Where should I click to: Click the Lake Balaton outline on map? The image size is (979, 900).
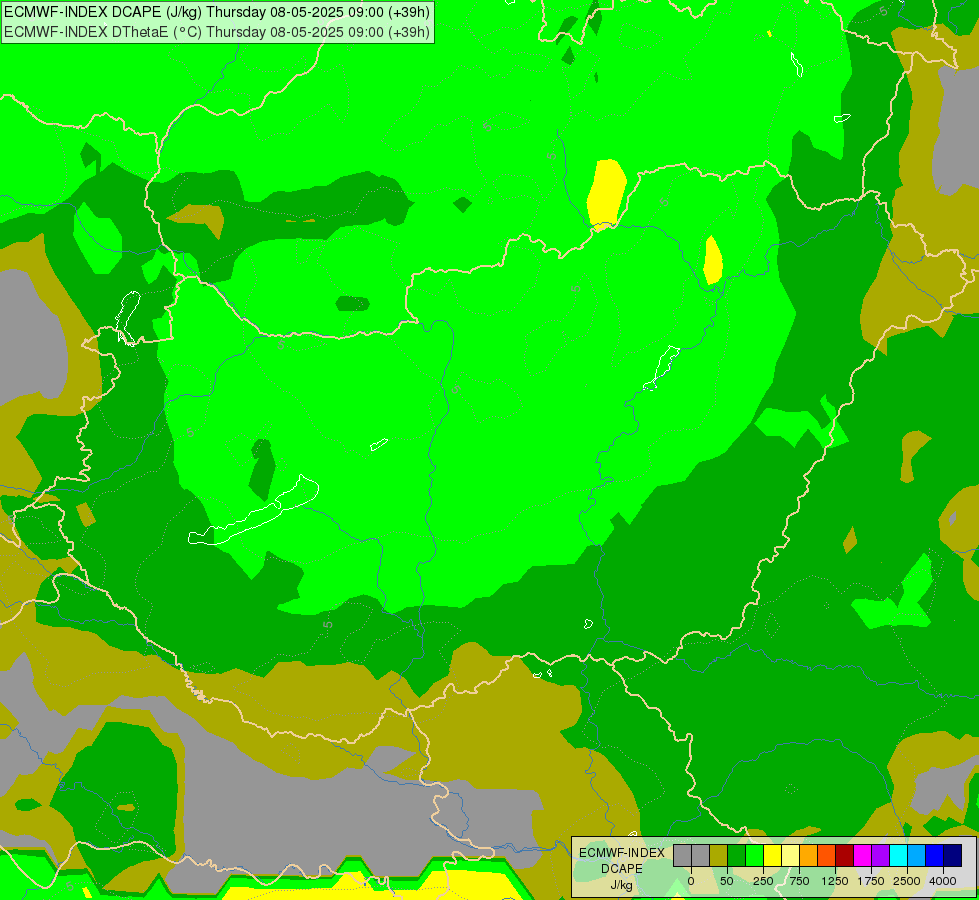coord(253,510)
